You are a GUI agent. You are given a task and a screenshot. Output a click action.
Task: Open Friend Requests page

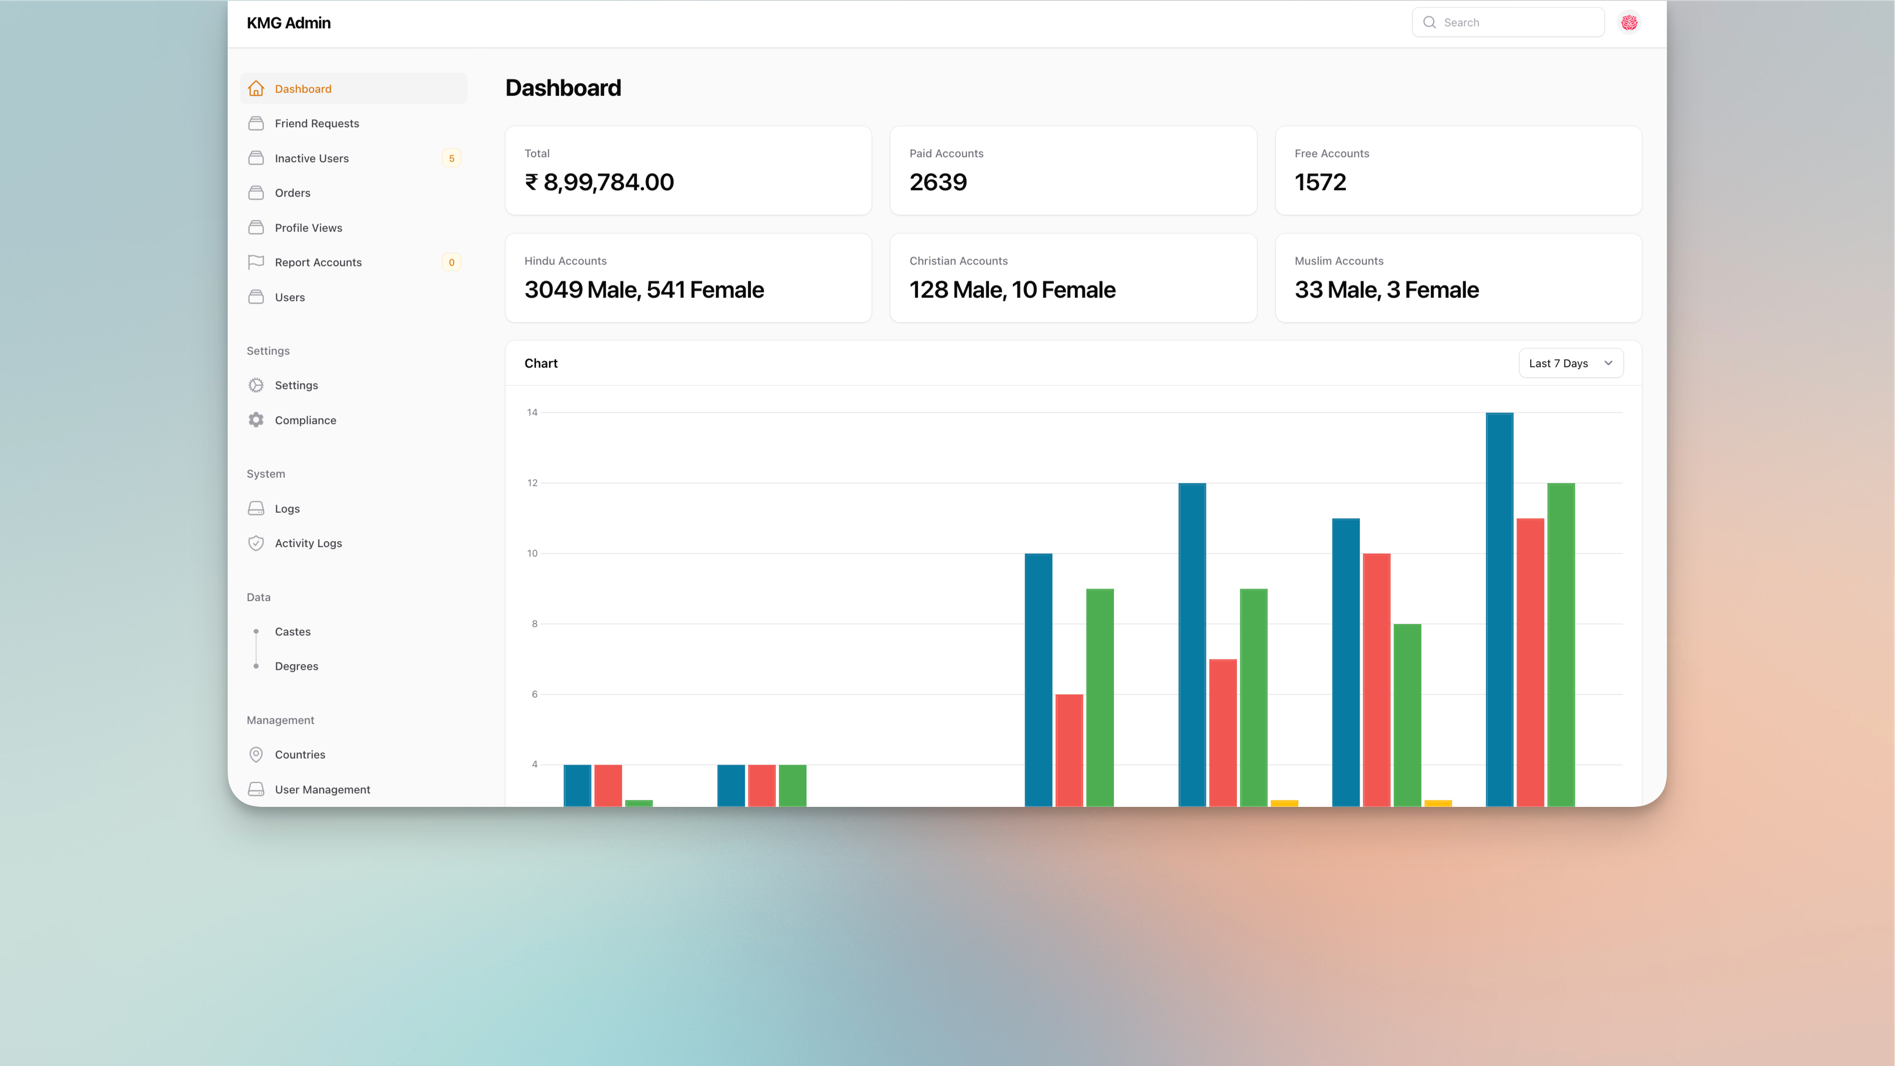coord(316,124)
